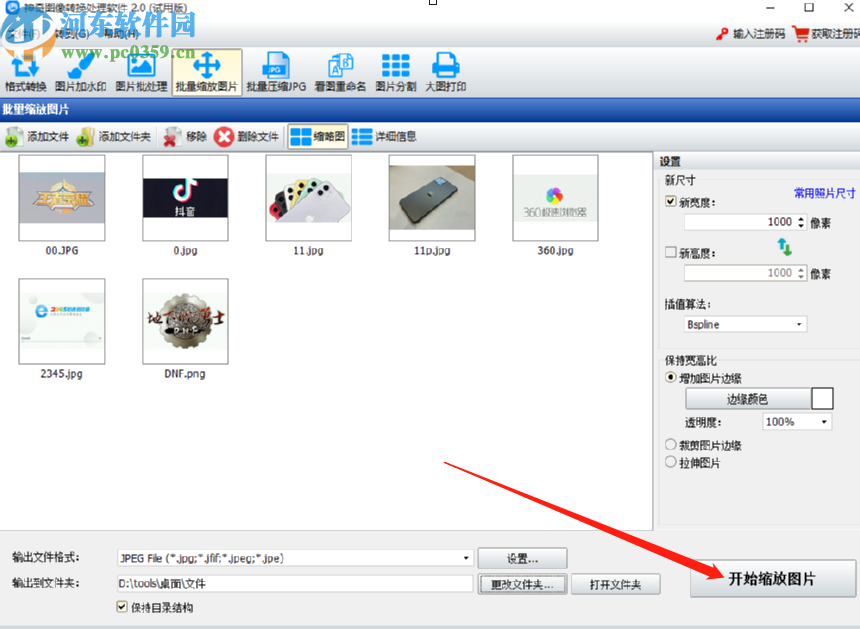Click the 输出到文件夹 path field
Image resolution: width=860 pixels, height=629 pixels.
pos(295,583)
